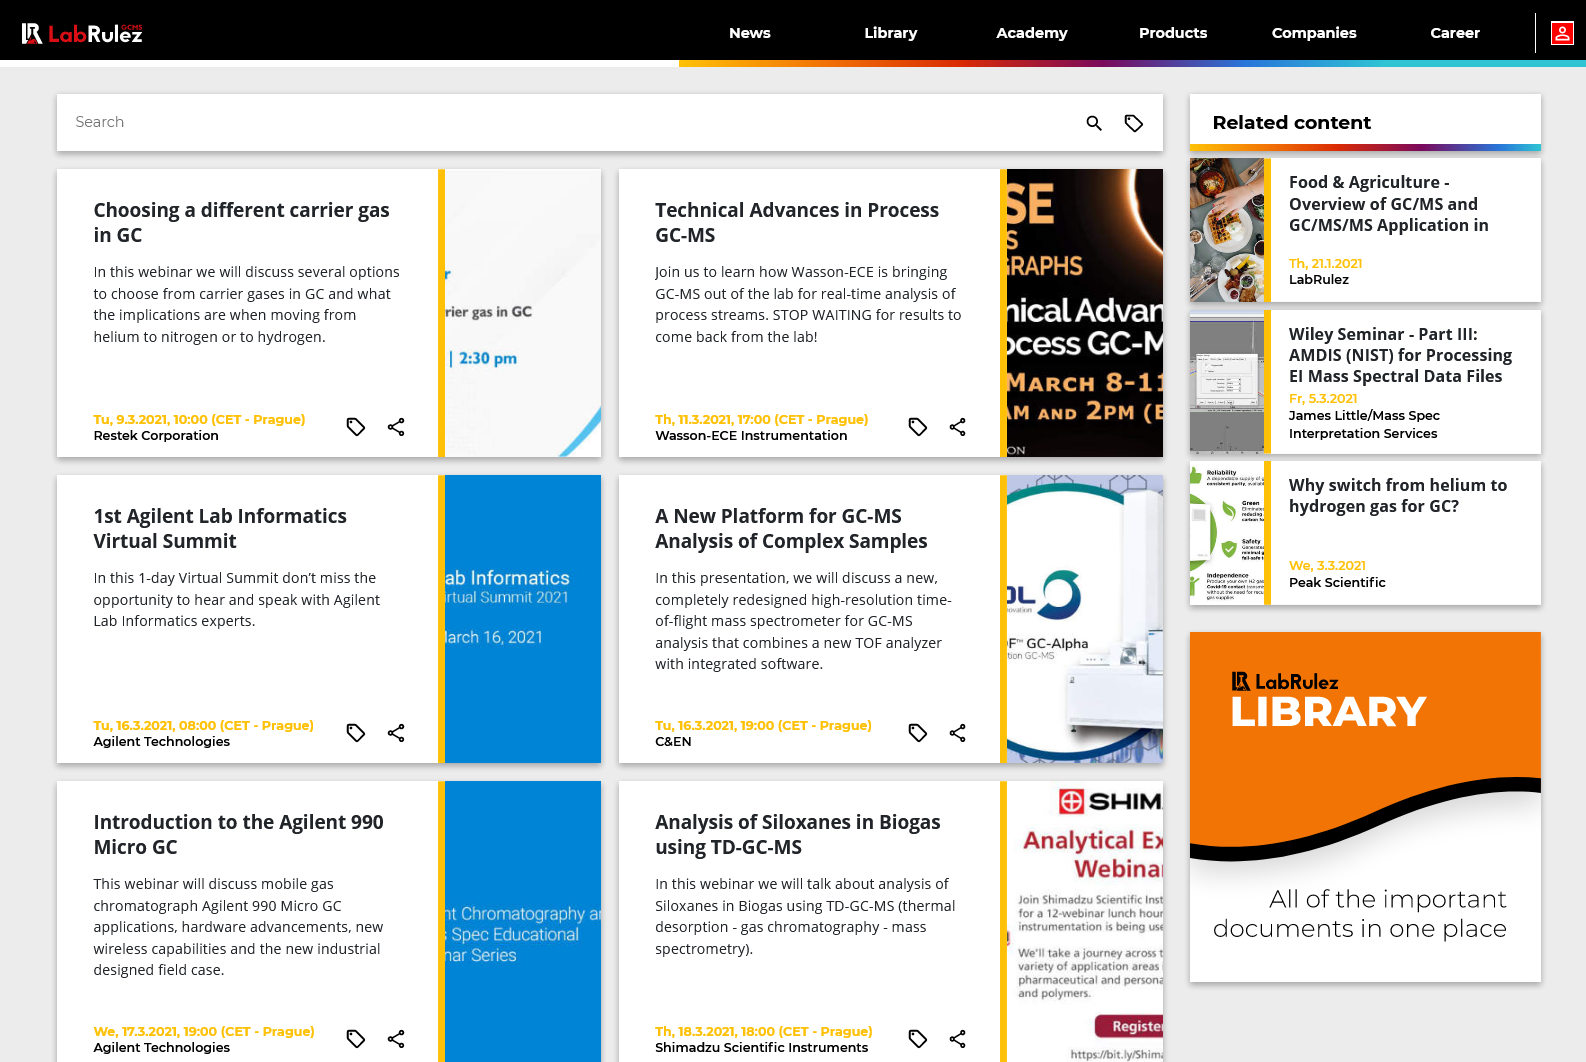Open Choosing a different carrier gas in GC title

click(x=242, y=222)
